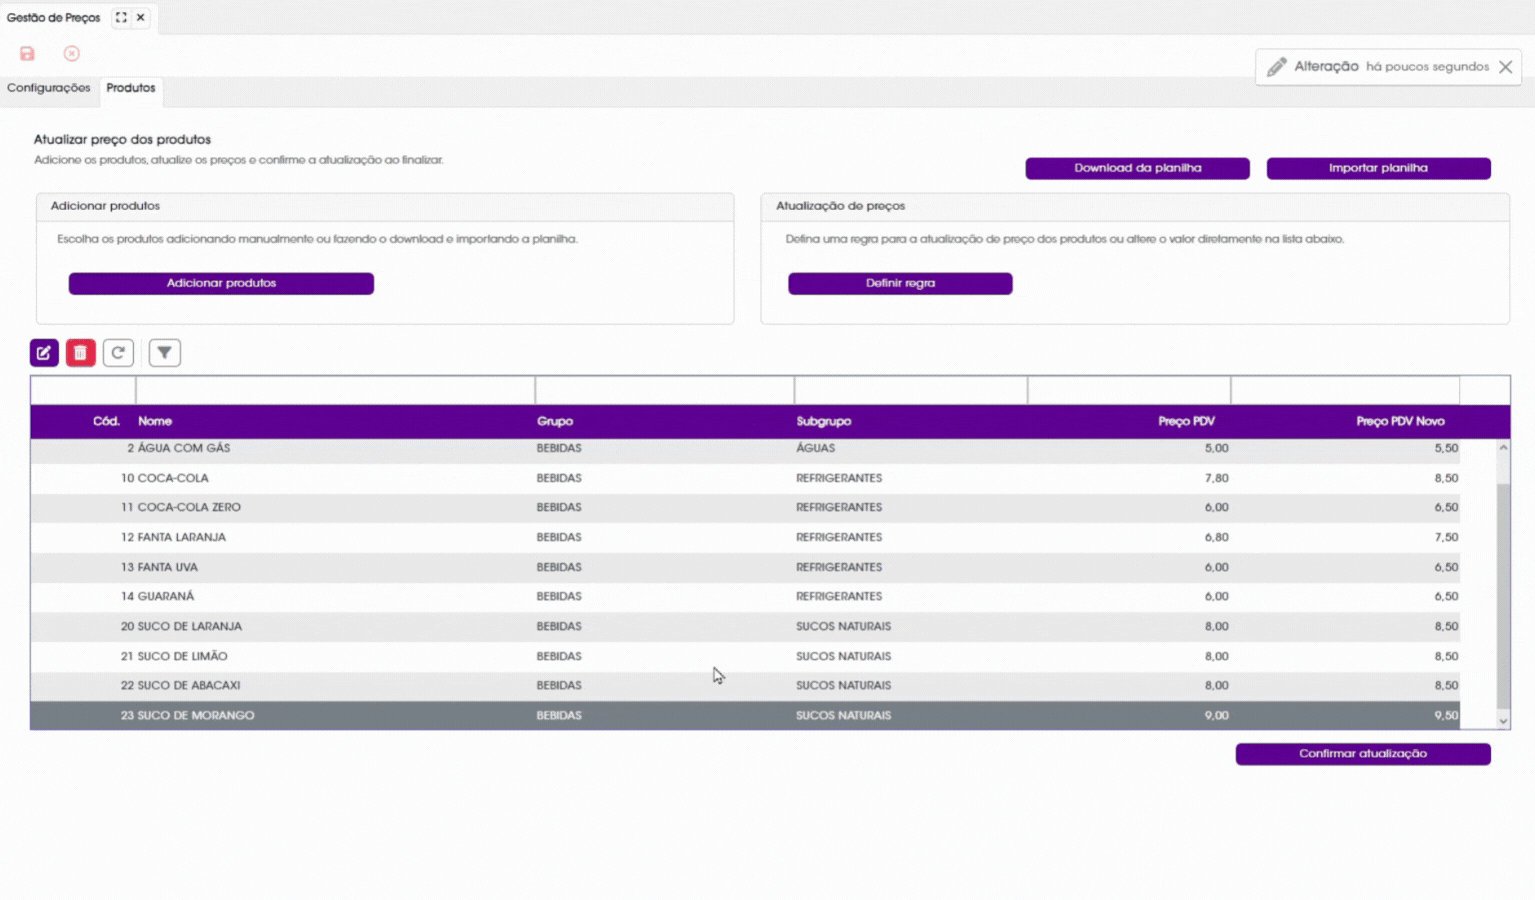Click the edit pencil icon above table
The height and width of the screenshot is (900, 1535).
[x=44, y=353]
